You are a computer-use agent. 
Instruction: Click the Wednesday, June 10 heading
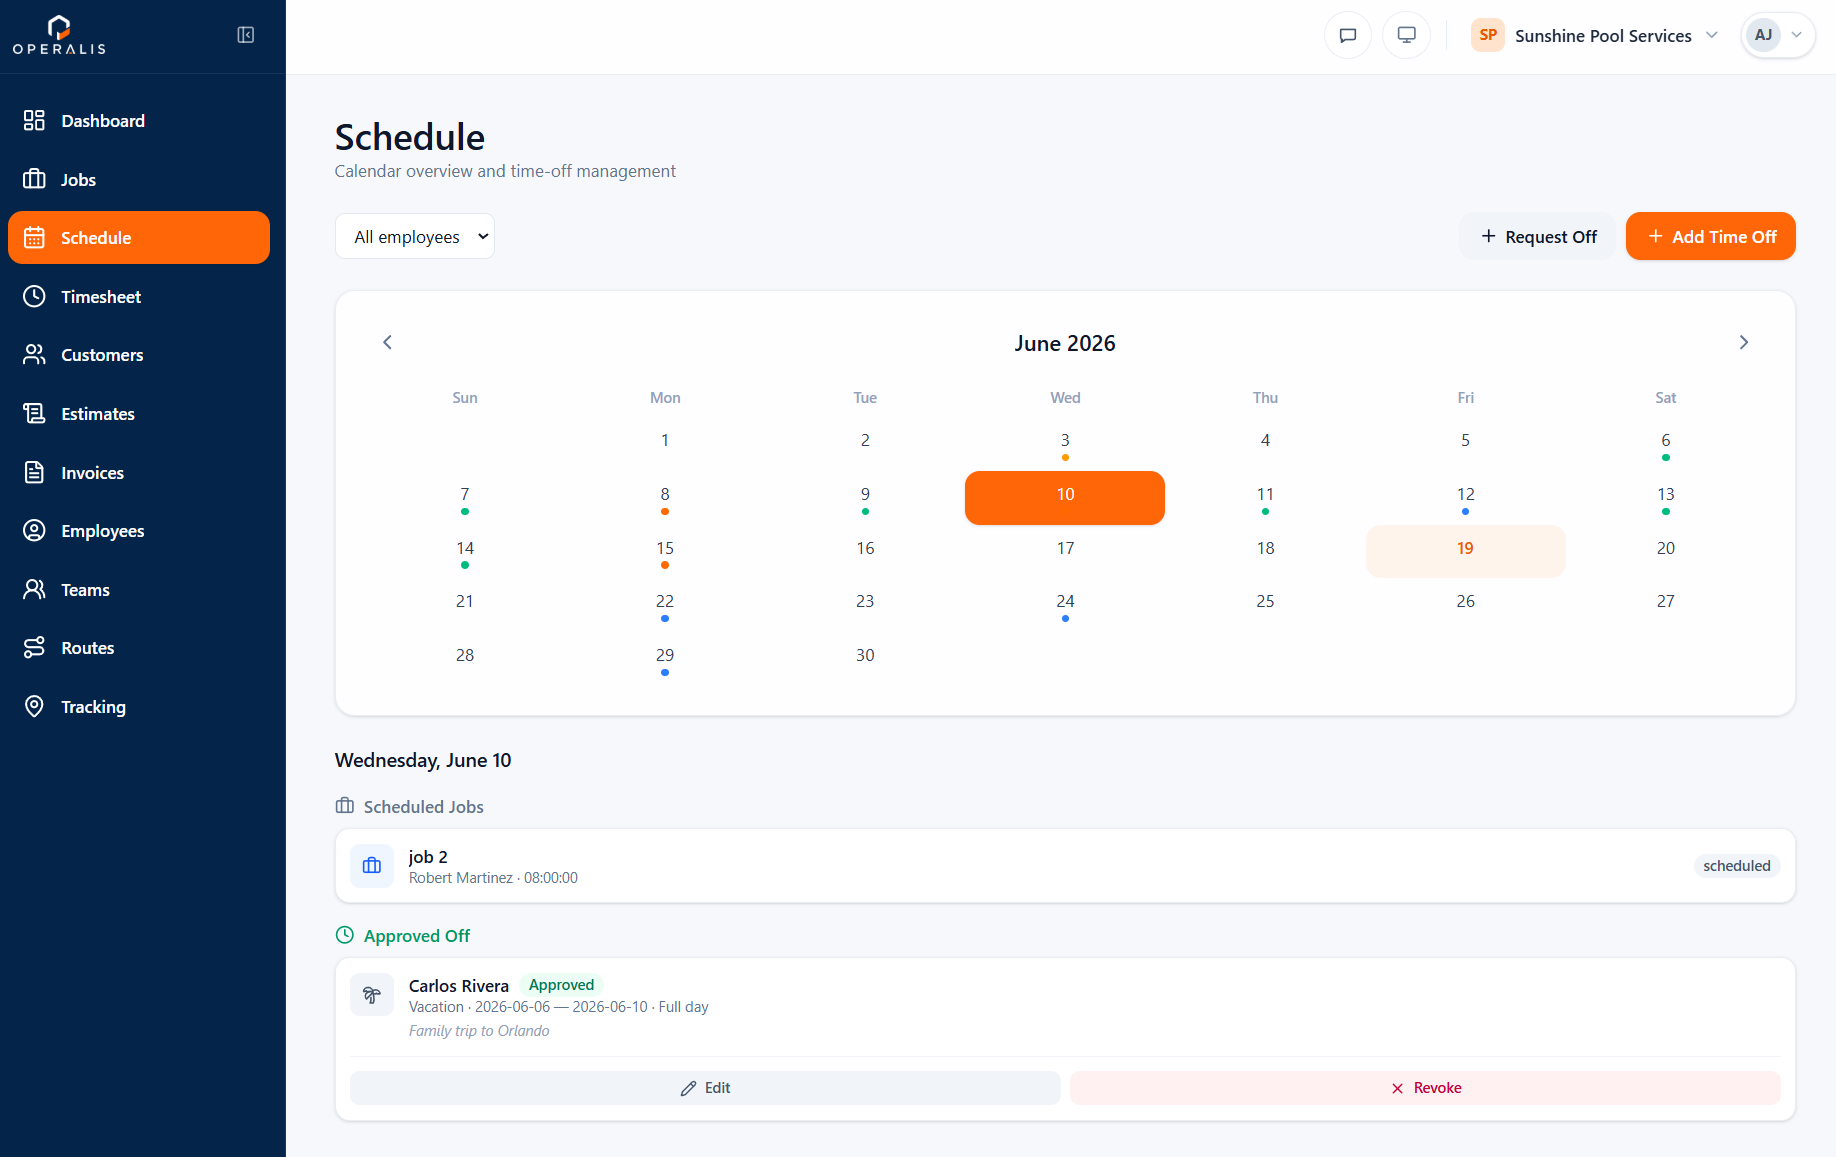[x=423, y=760]
